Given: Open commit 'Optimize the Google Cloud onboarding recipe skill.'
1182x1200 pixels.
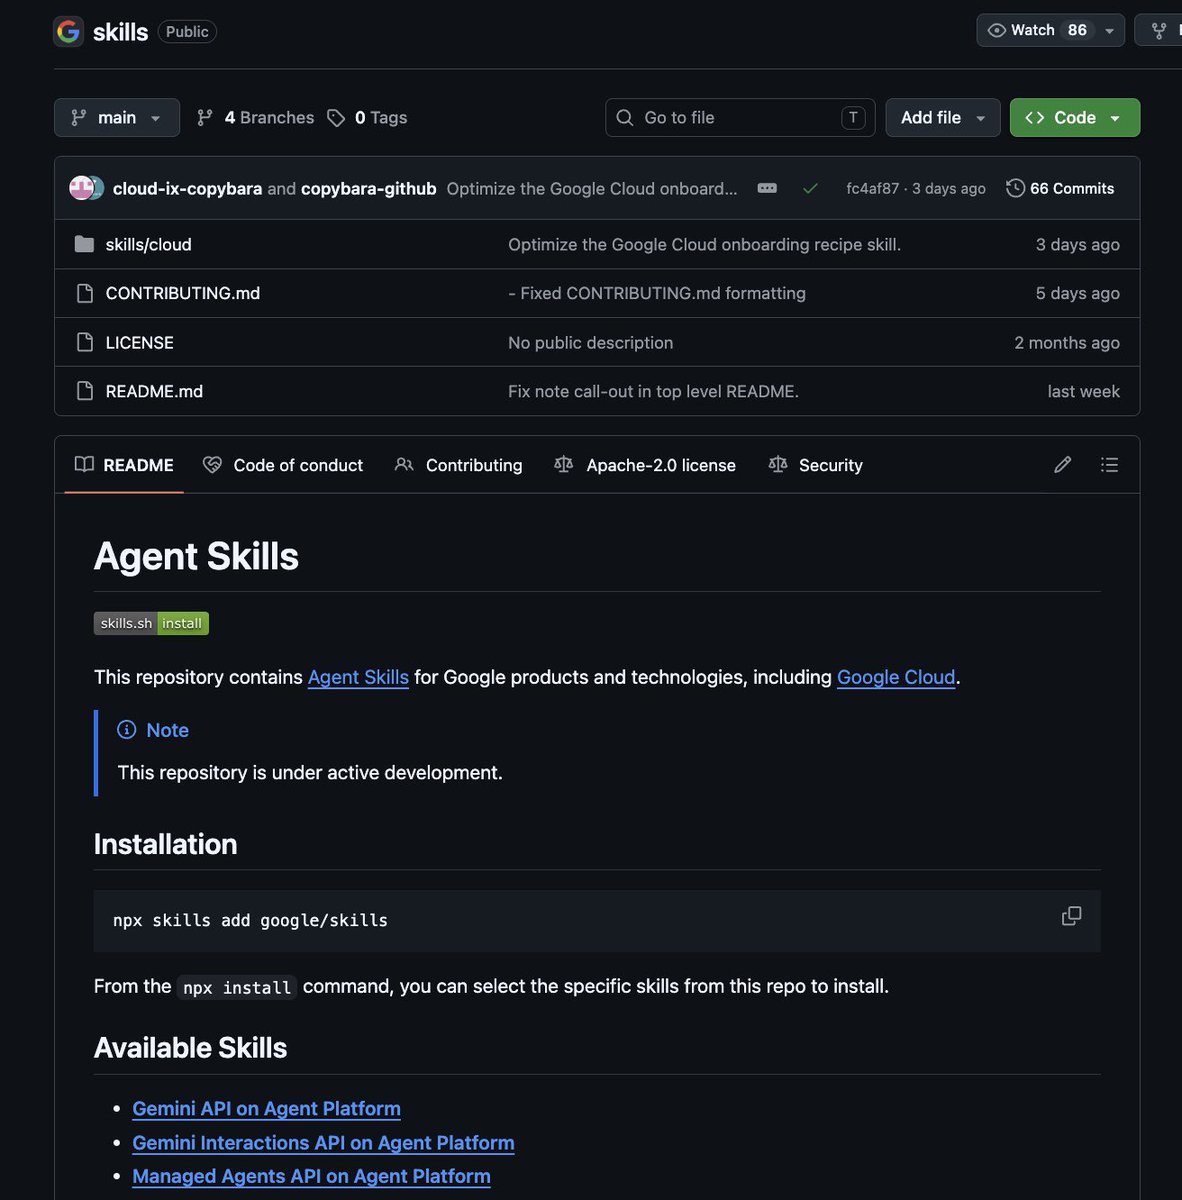Looking at the screenshot, I should point(704,244).
